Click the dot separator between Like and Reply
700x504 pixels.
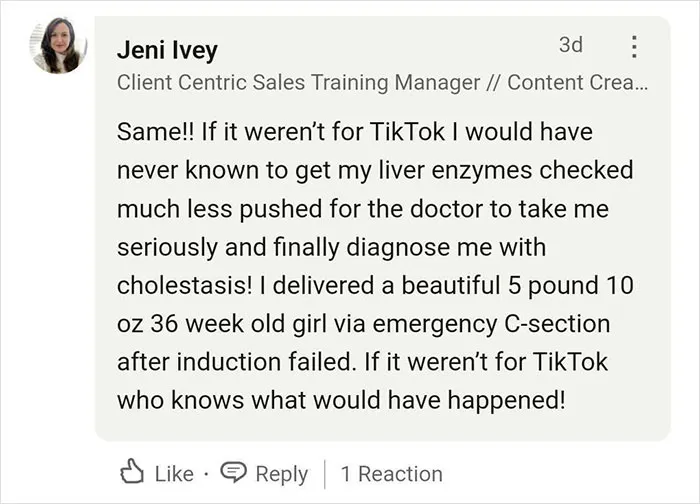206,474
